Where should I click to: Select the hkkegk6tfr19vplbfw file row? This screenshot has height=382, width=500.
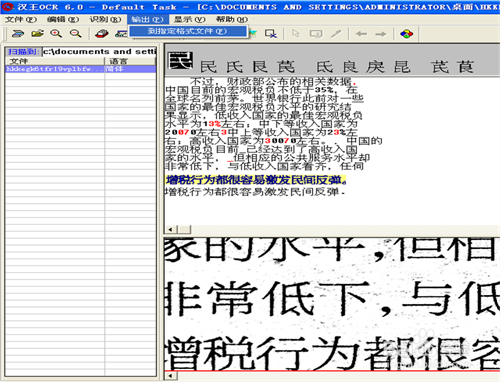pyautogui.click(x=81, y=69)
